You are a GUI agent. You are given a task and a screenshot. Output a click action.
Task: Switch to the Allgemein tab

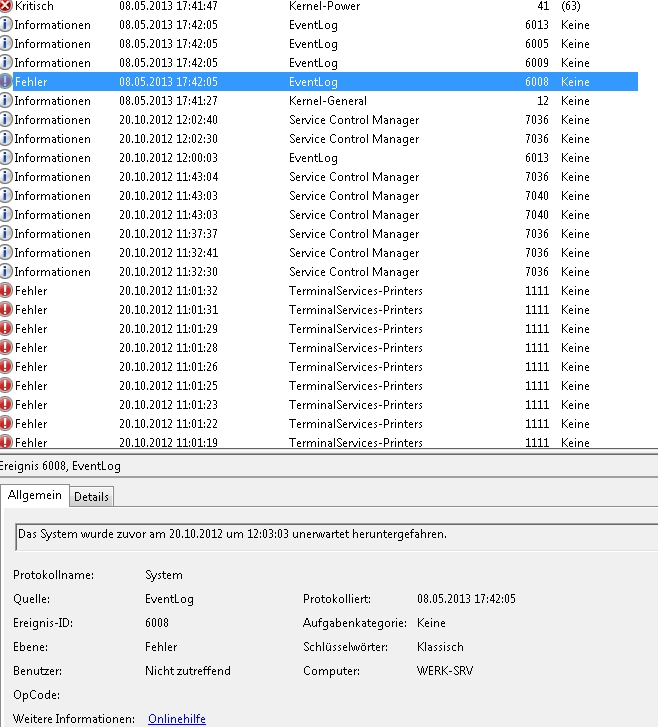click(35, 495)
